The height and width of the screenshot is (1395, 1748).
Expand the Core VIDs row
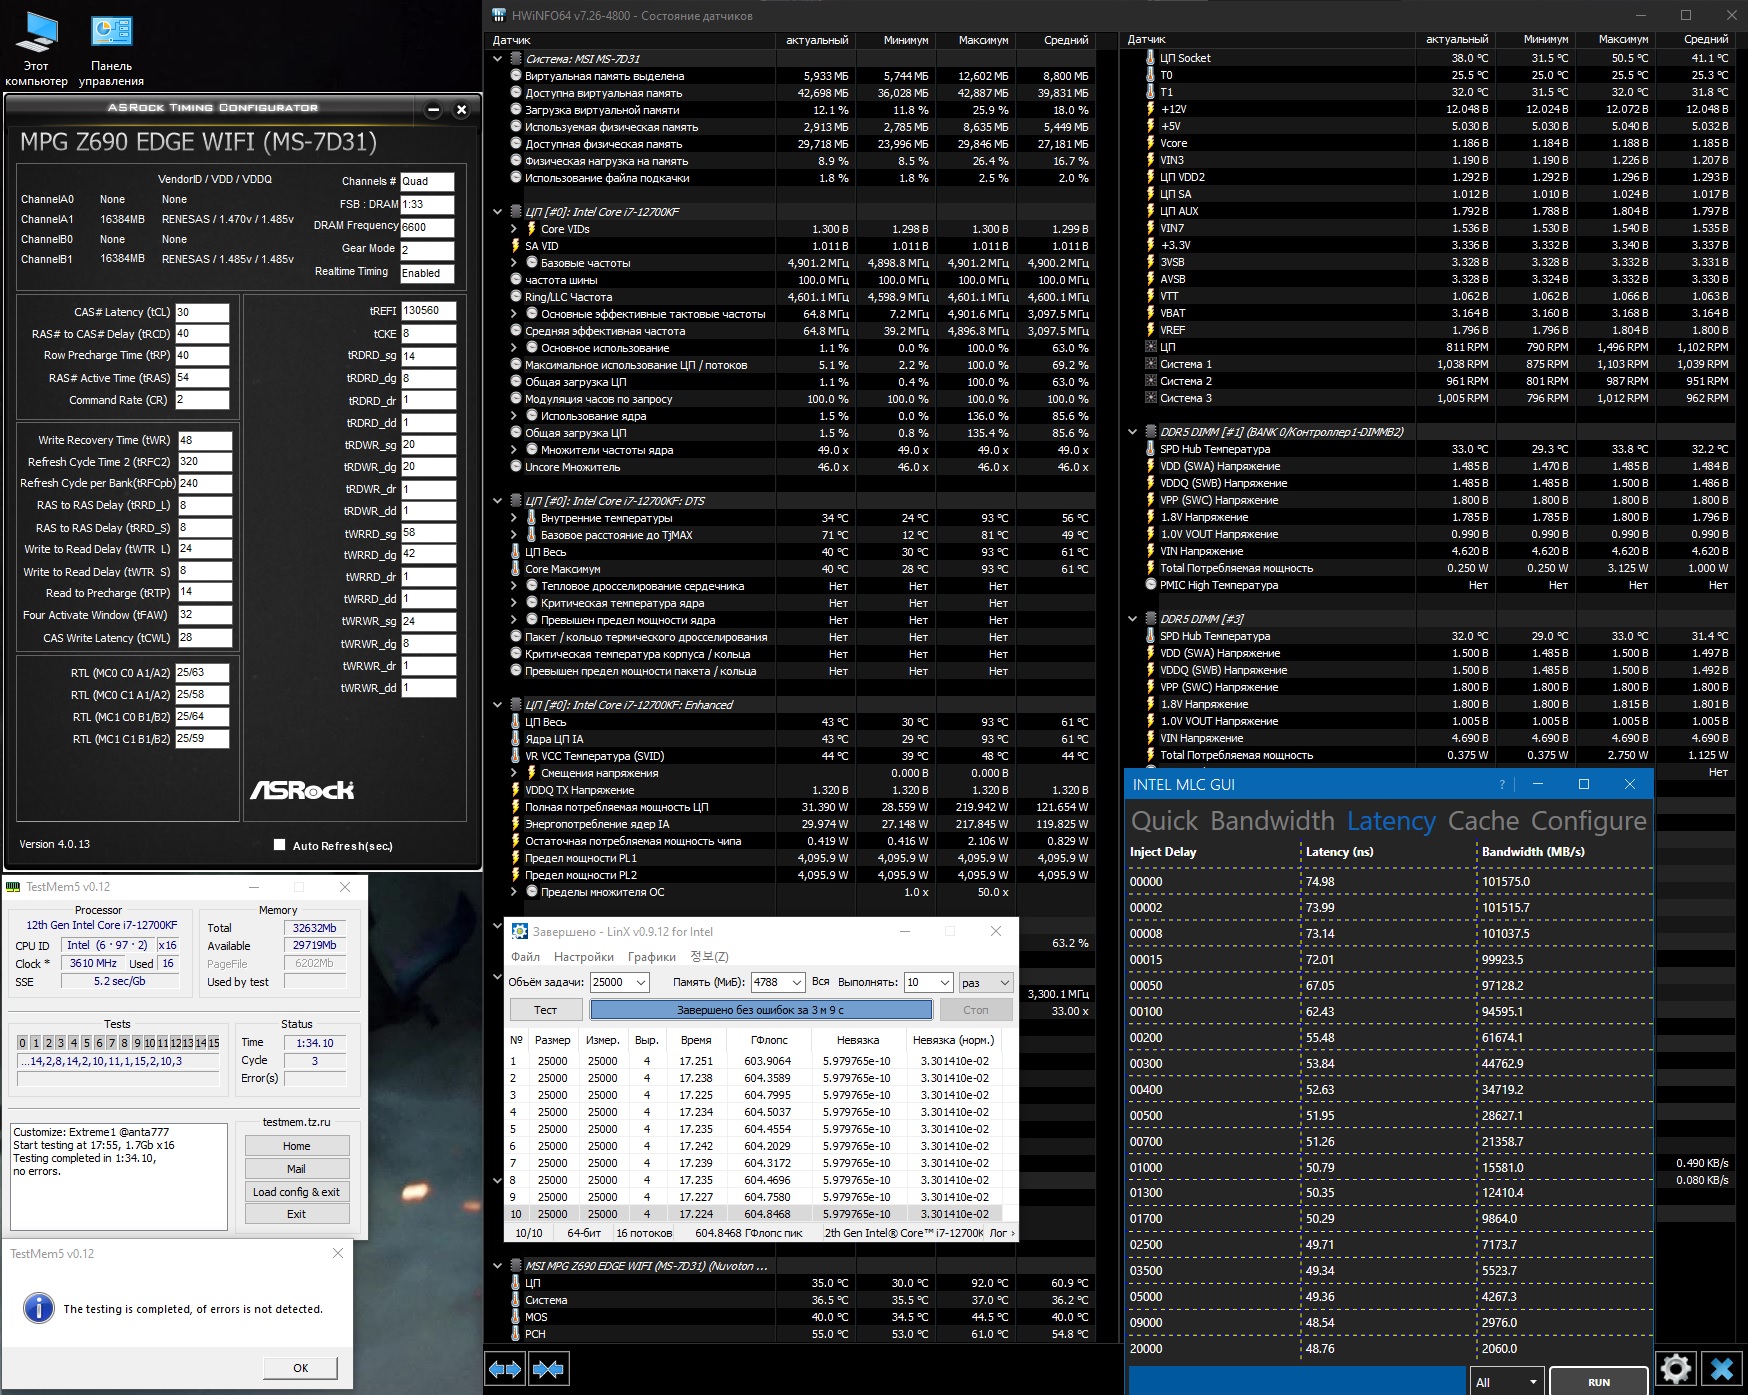tap(514, 229)
